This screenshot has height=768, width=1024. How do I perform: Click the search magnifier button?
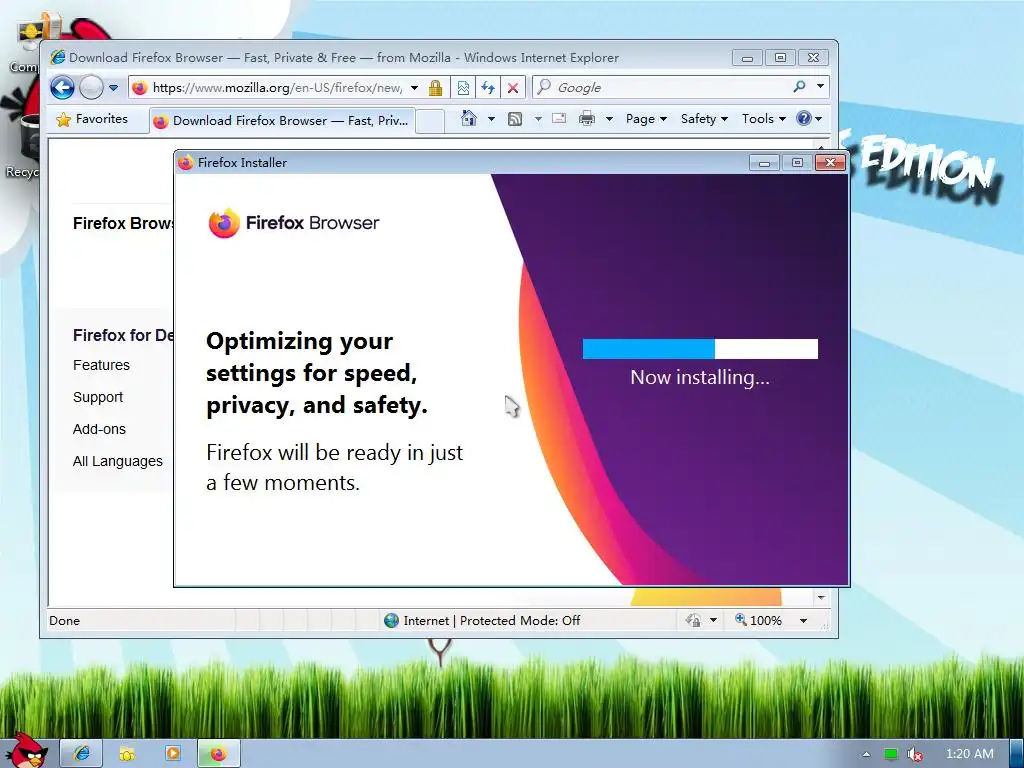[799, 86]
